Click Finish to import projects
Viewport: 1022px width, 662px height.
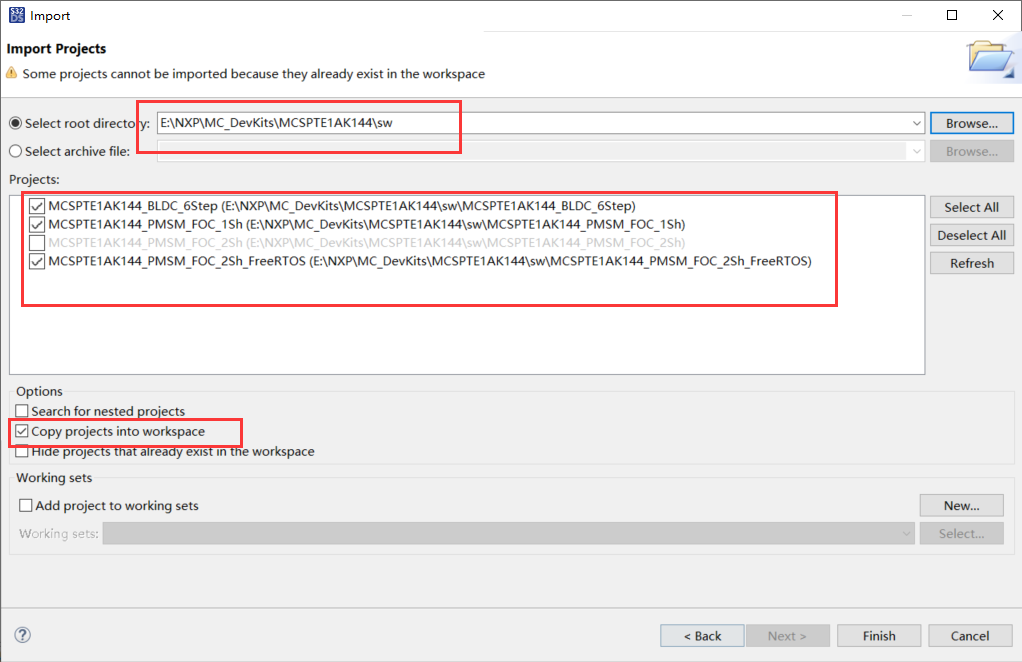point(879,636)
